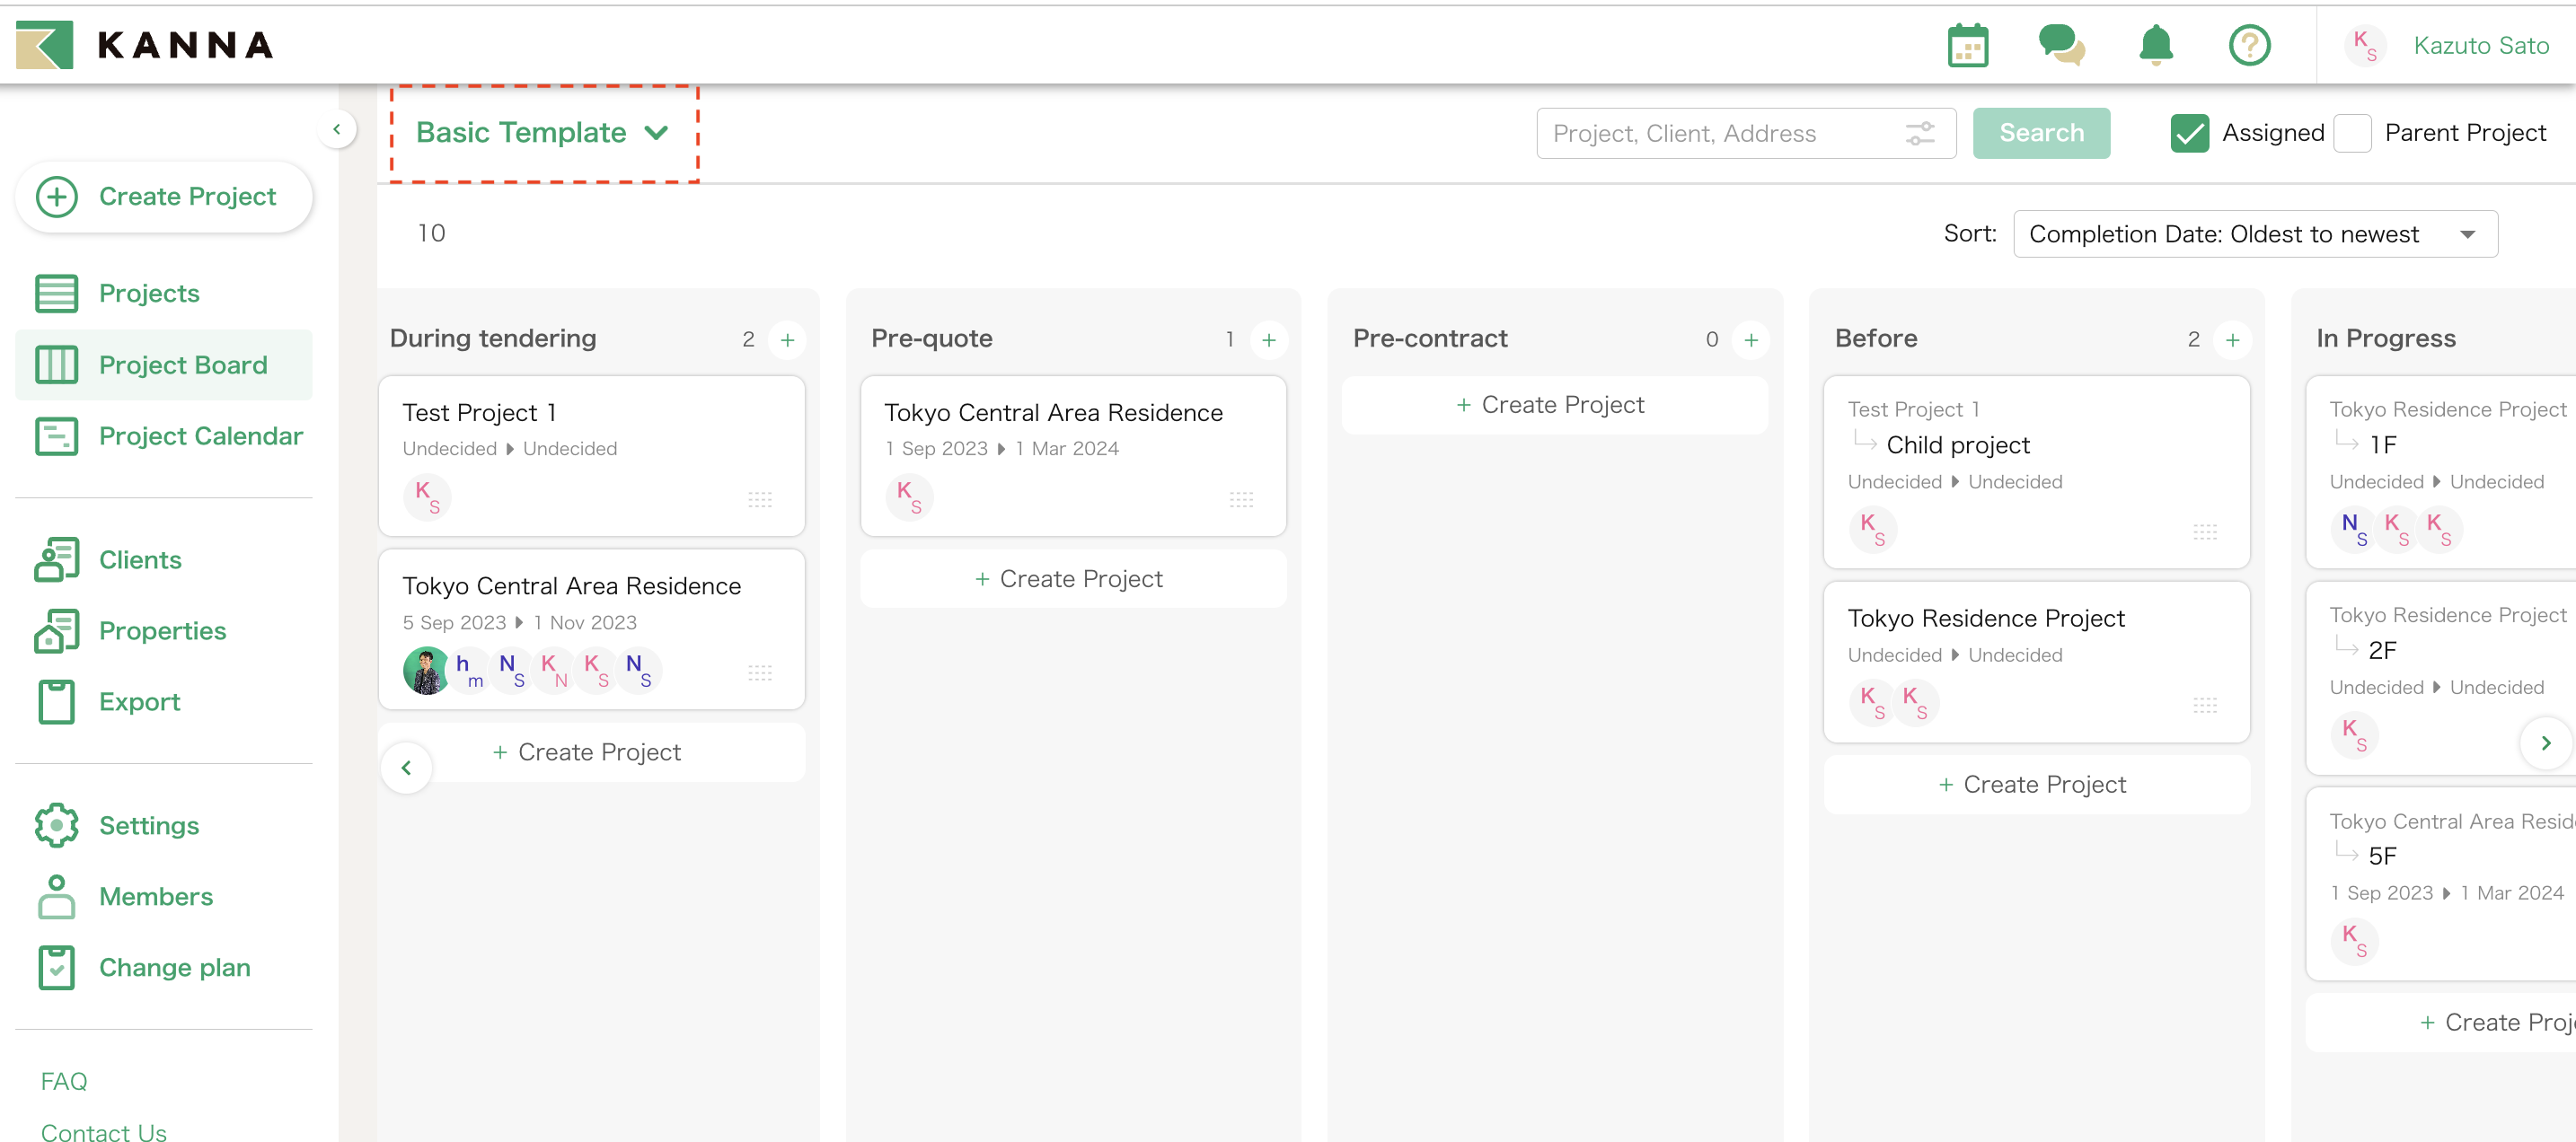Image resolution: width=2576 pixels, height=1142 pixels.
Task: Add project to During tendering column
Action: 787,340
